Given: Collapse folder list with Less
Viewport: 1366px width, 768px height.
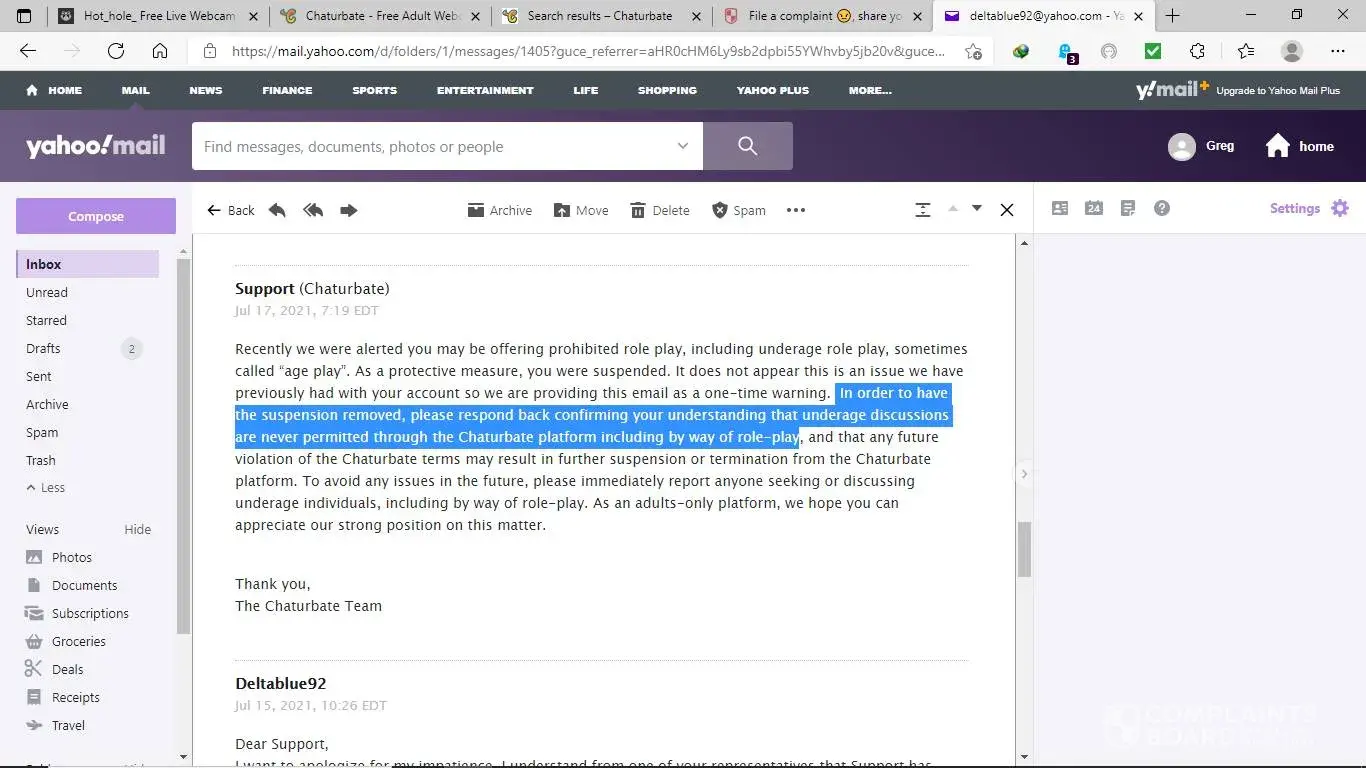Looking at the screenshot, I should coord(46,488).
